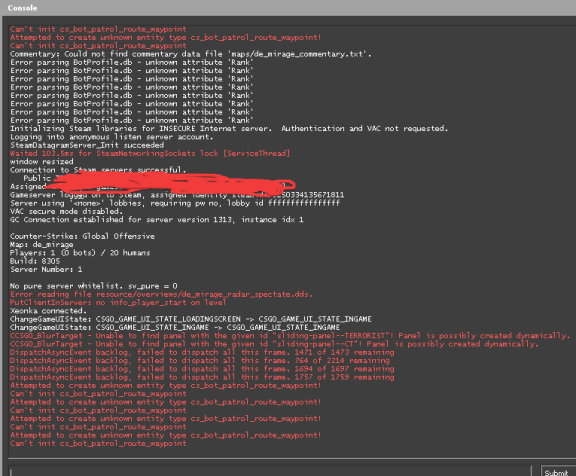Click red 'Waited 103.5ms for SteamNetworkingSockets lock' line
This screenshot has height=476, width=576.
(x=150, y=154)
